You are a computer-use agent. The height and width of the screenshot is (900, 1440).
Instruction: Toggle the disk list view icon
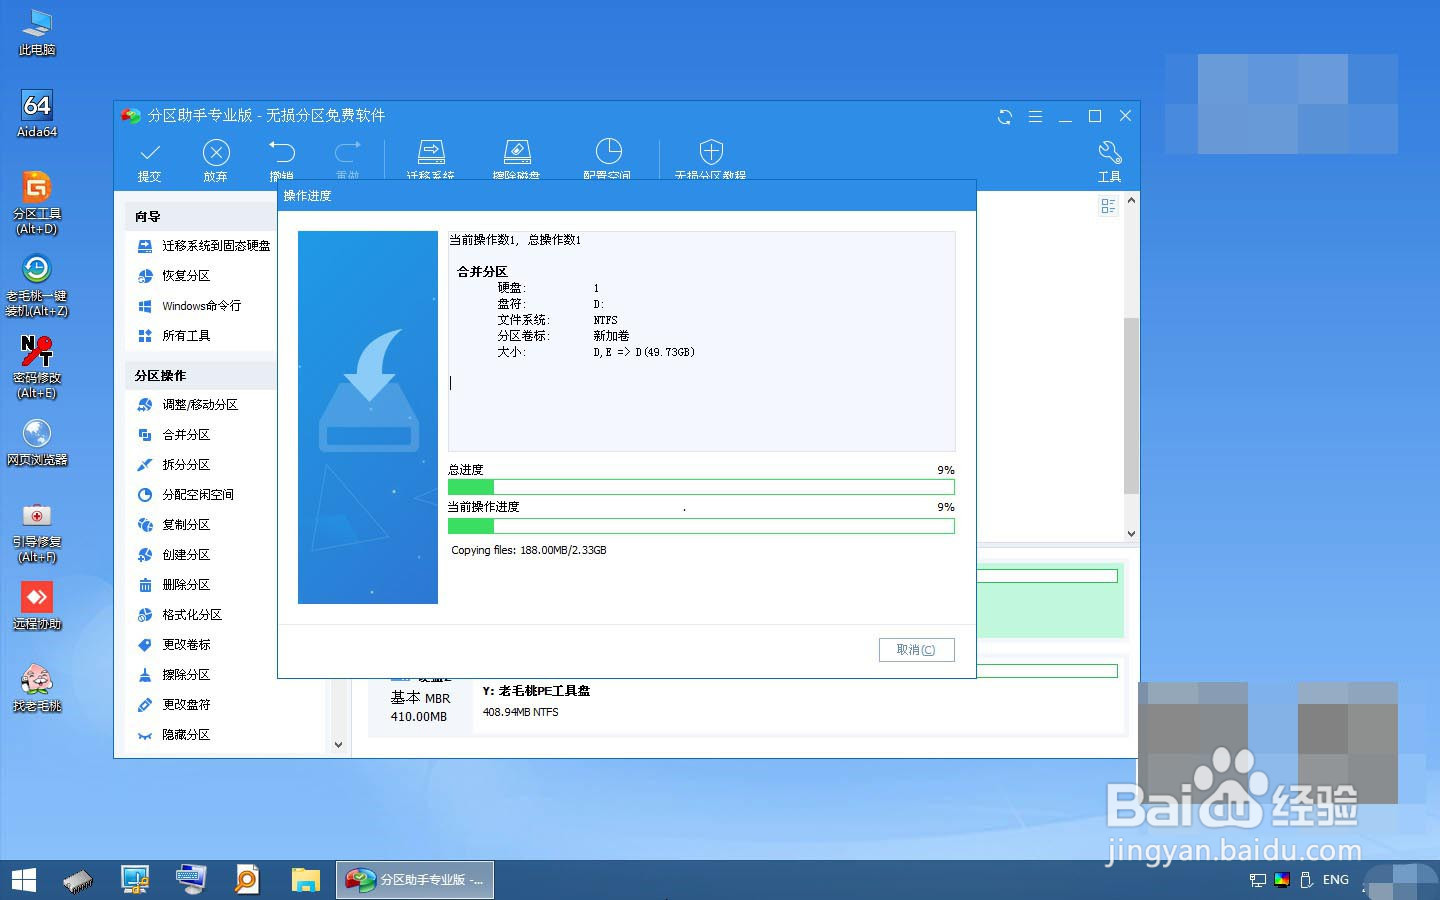point(1108,206)
